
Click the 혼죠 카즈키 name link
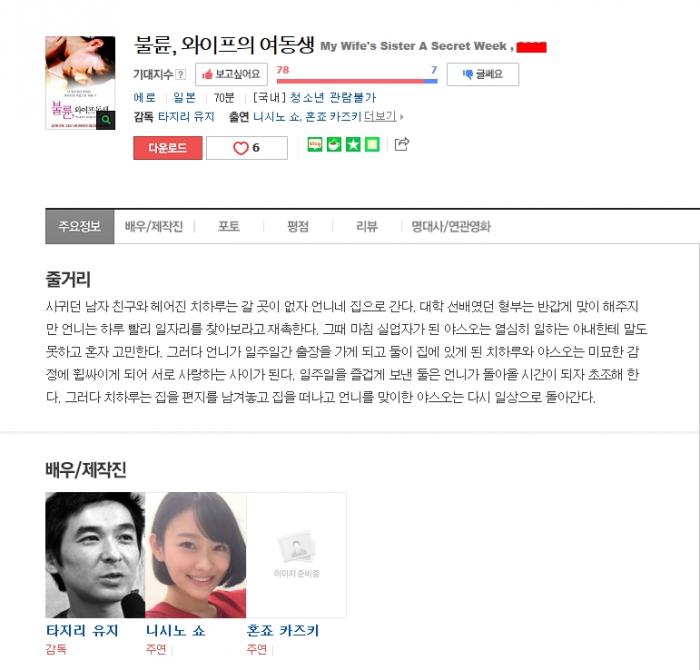point(283,631)
